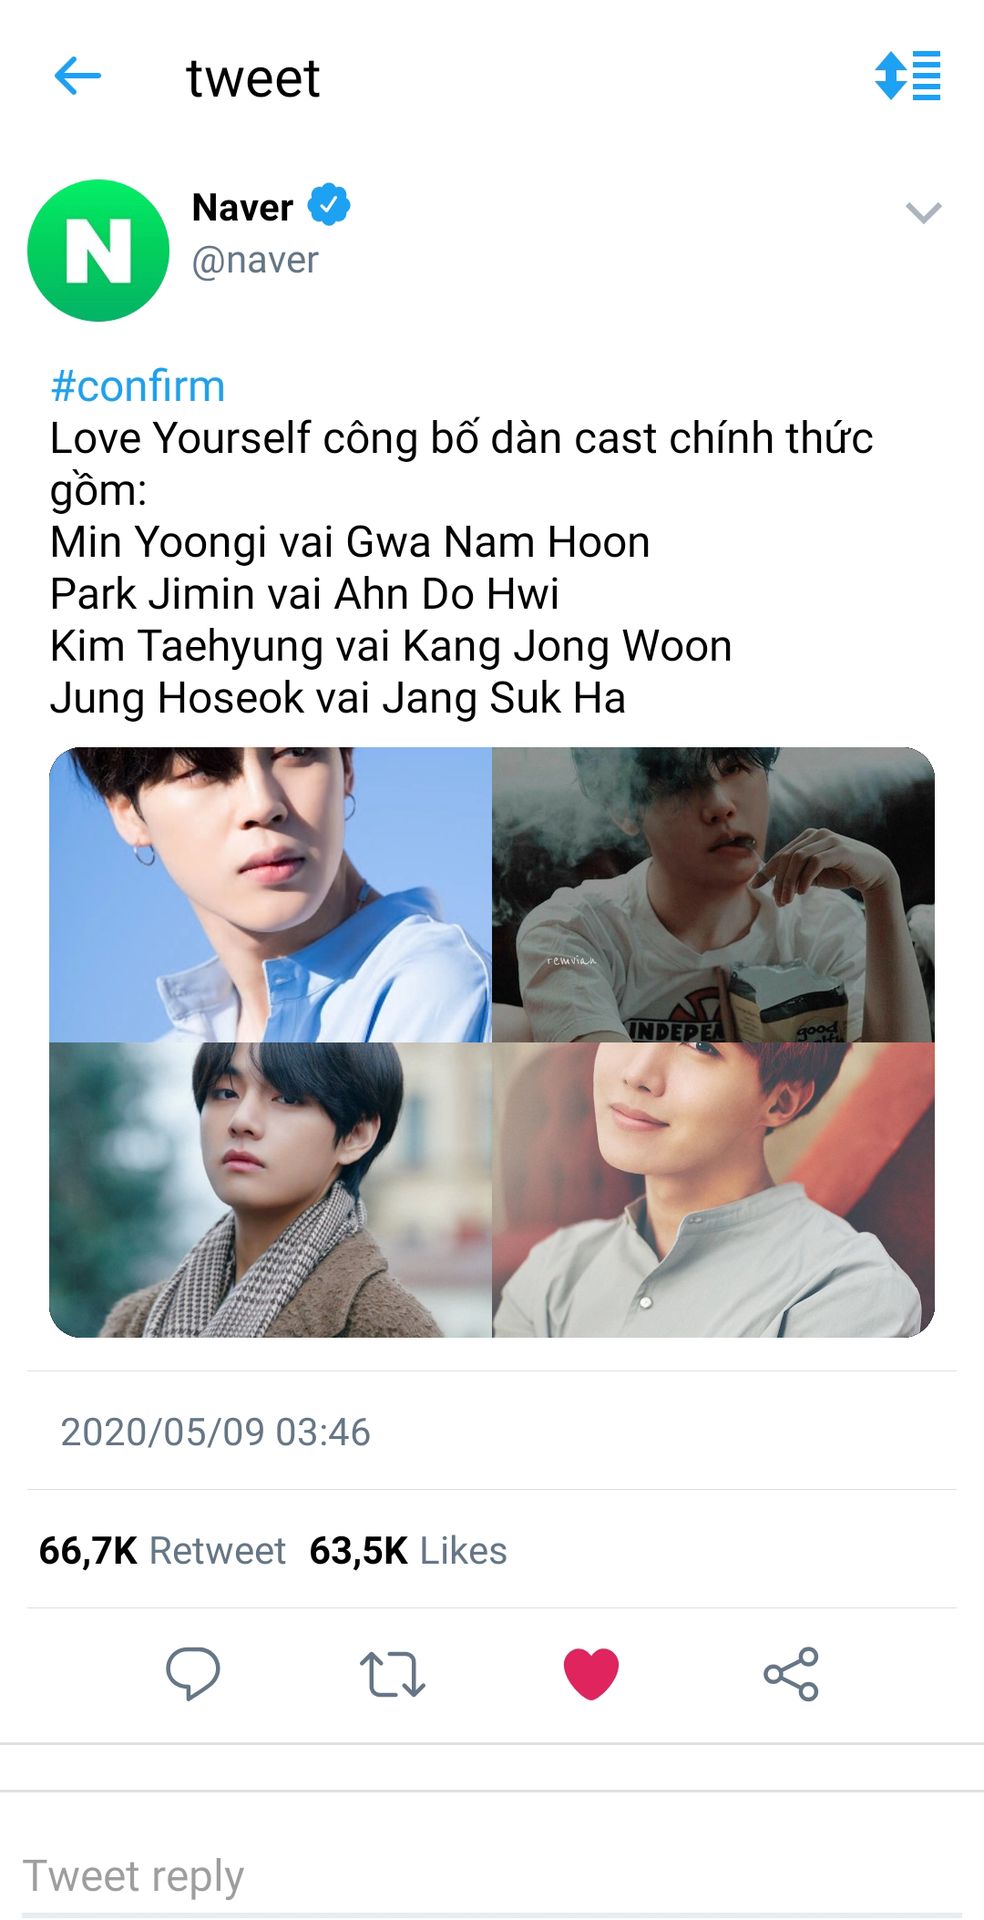Unlike the tweet with the red heart
The width and height of the screenshot is (984, 1920).
(591, 1674)
